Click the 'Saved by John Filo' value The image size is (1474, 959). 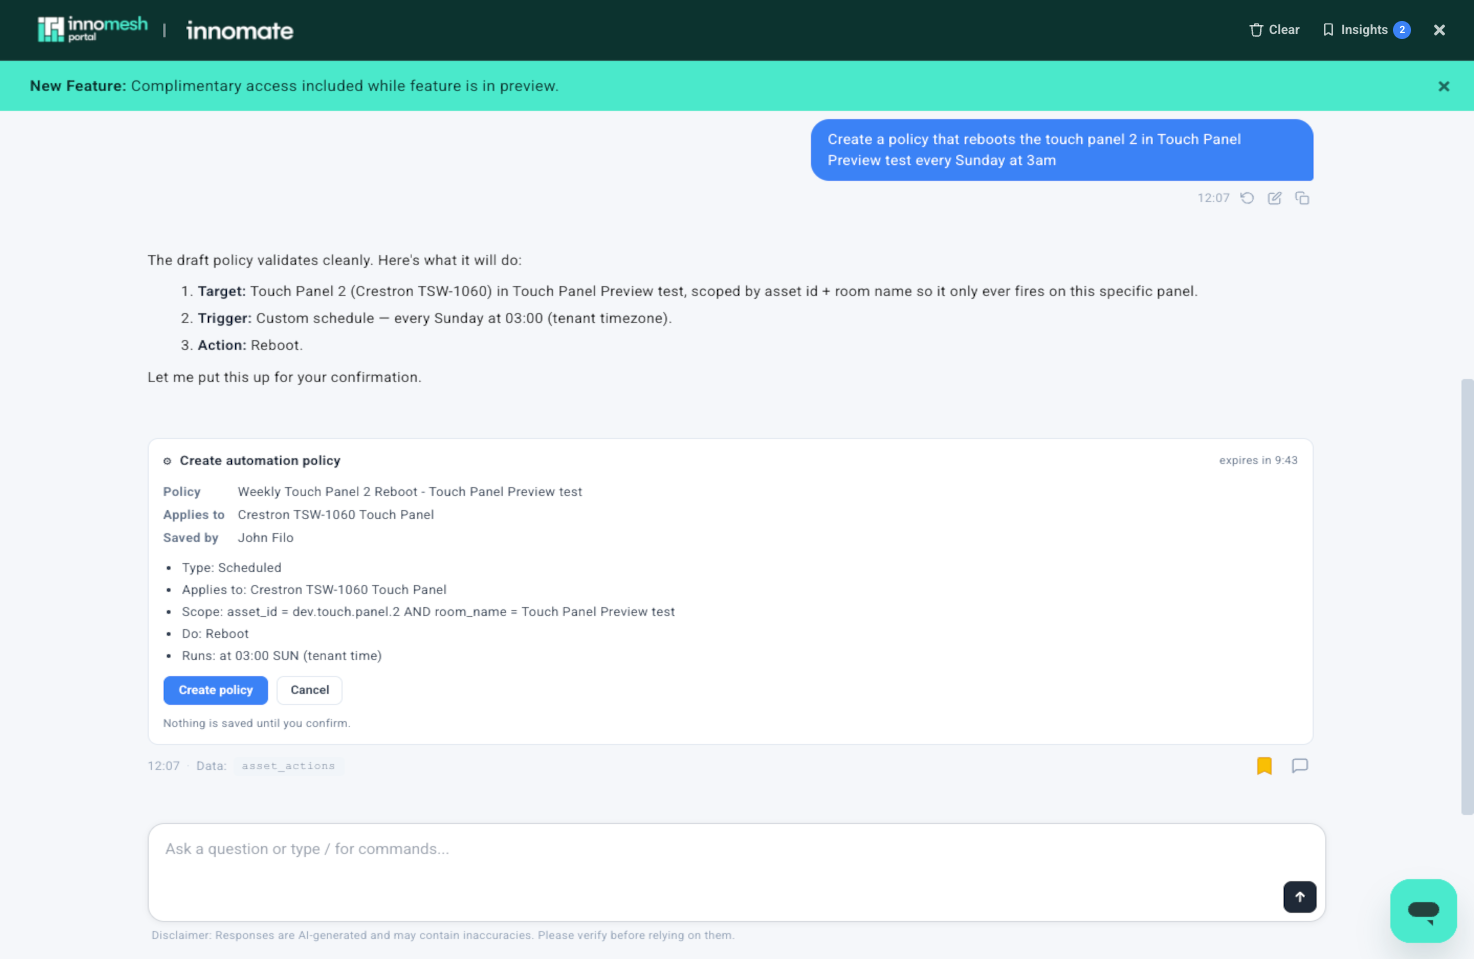[266, 538]
